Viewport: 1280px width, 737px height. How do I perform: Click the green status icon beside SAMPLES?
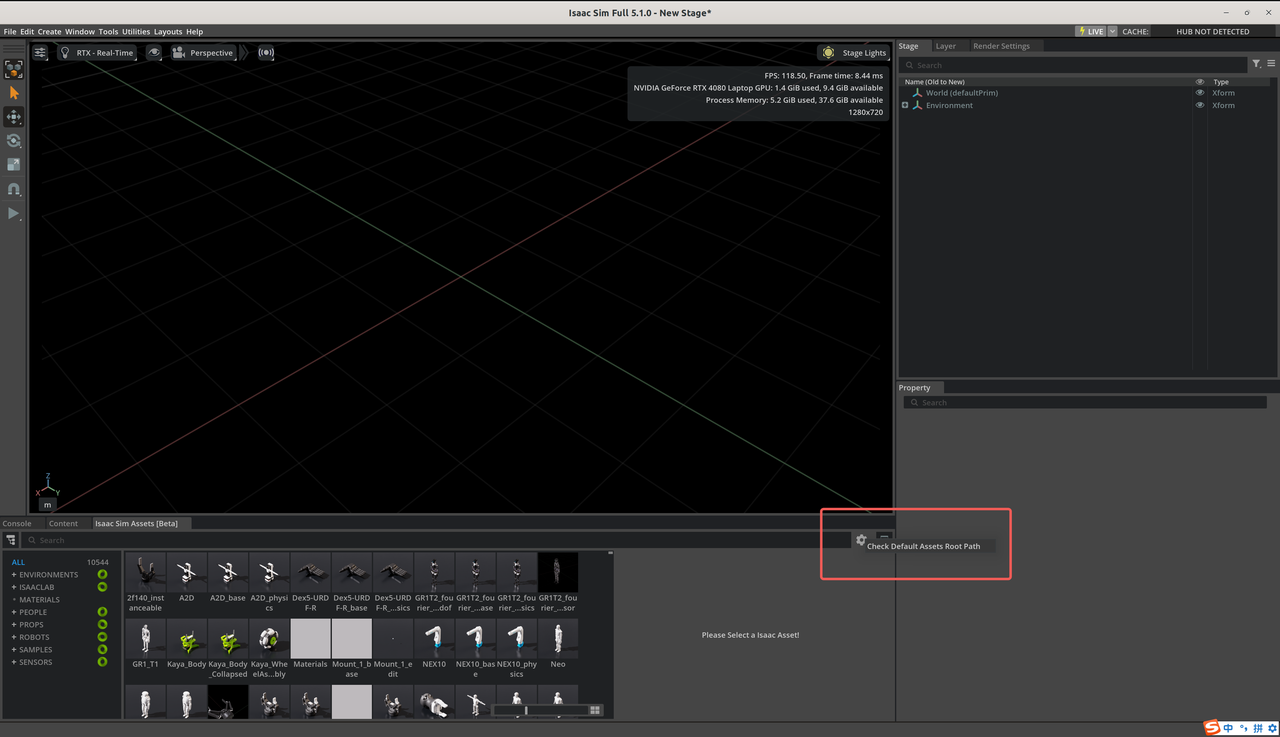point(102,649)
